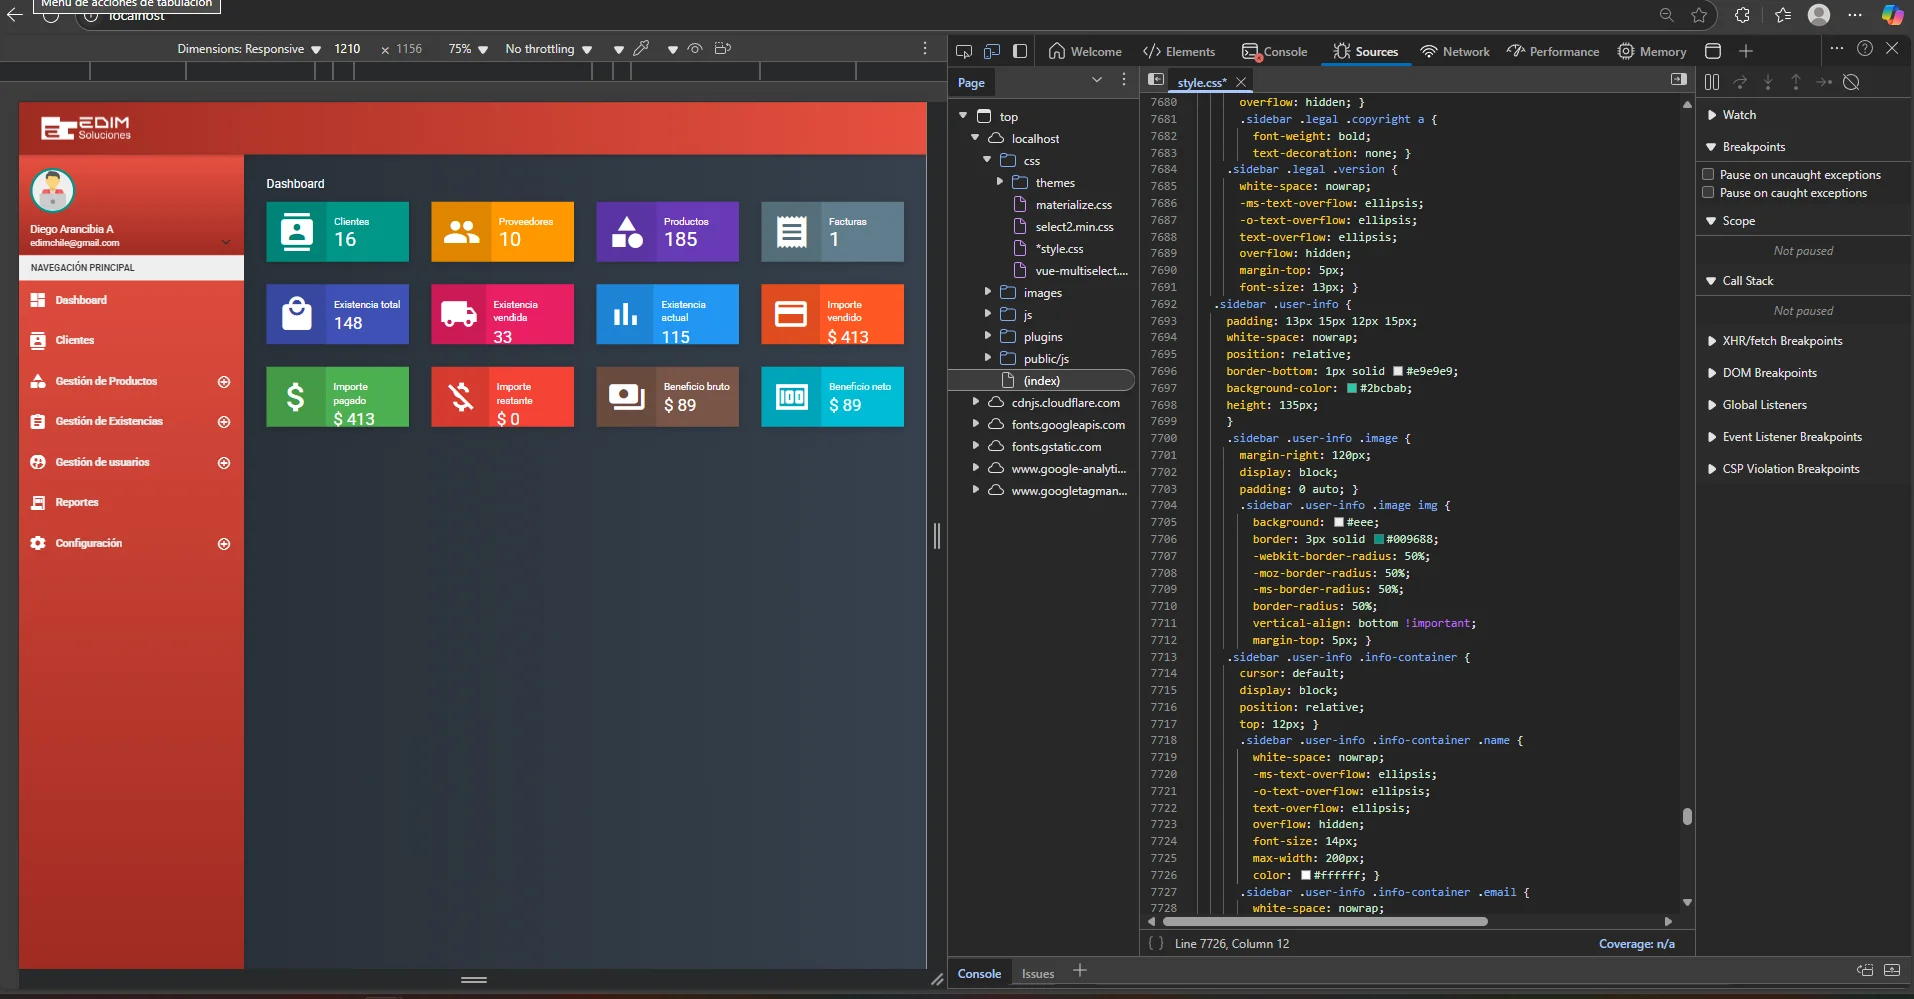Click the deactivate breakpoints icon
This screenshot has width=1914, height=999.
(x=1851, y=82)
